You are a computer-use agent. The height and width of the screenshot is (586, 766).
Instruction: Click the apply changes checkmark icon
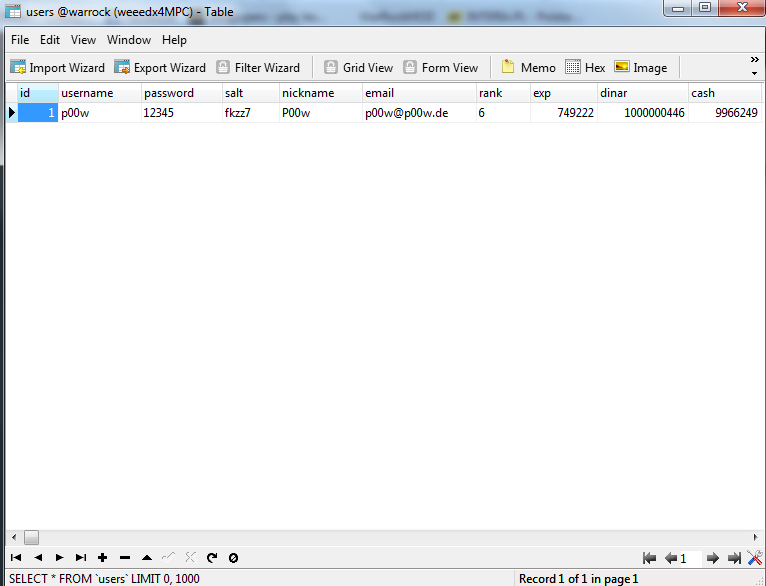pos(169,557)
